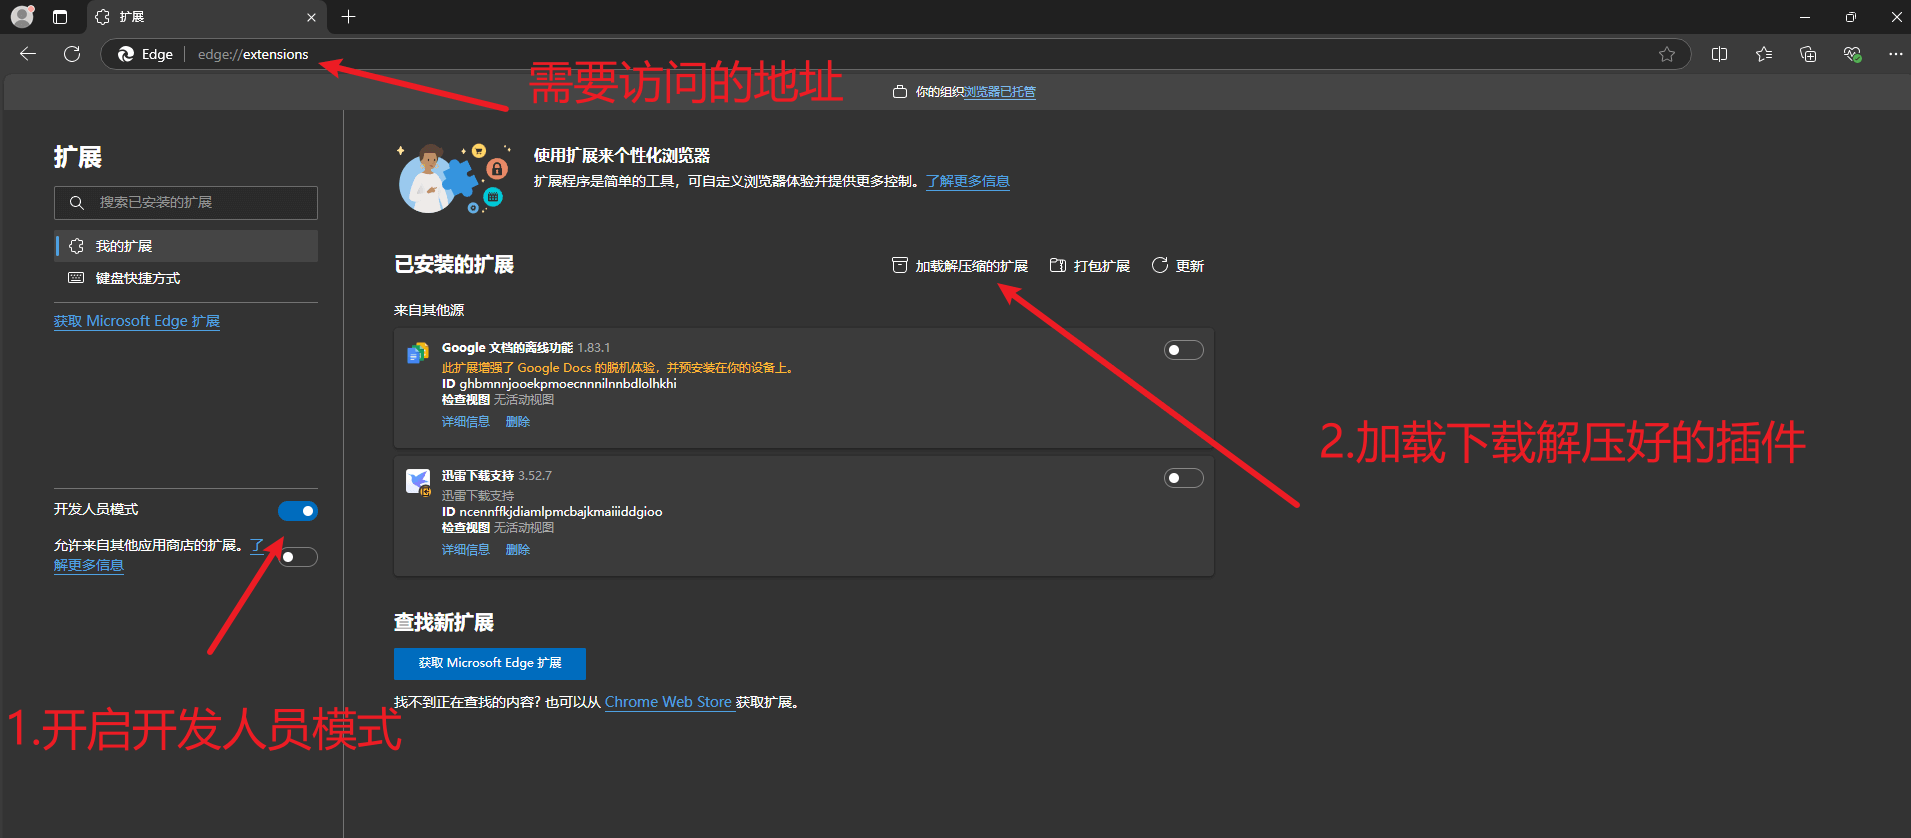
Task: Open the tab actions menu icon
Action: coord(60,17)
